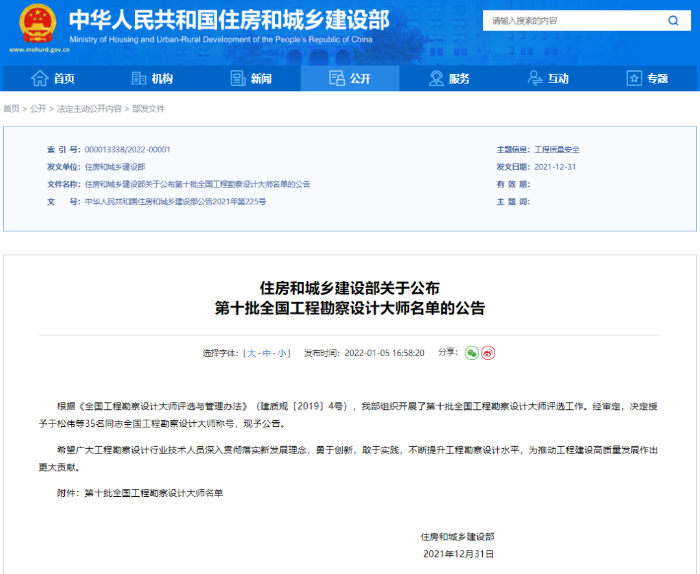Click the 专题 star icon
700x574 pixels.
tap(634, 78)
